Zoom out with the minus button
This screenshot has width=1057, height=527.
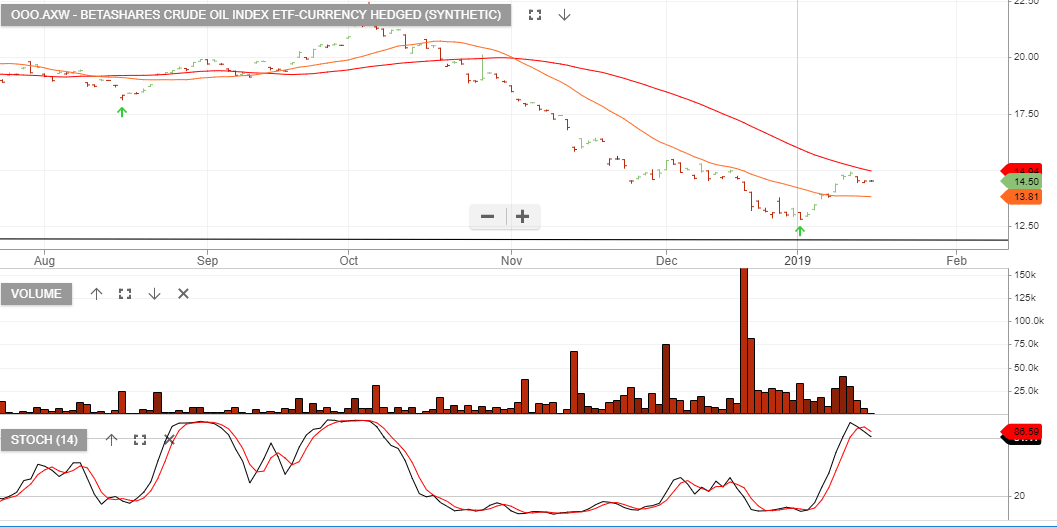point(487,216)
